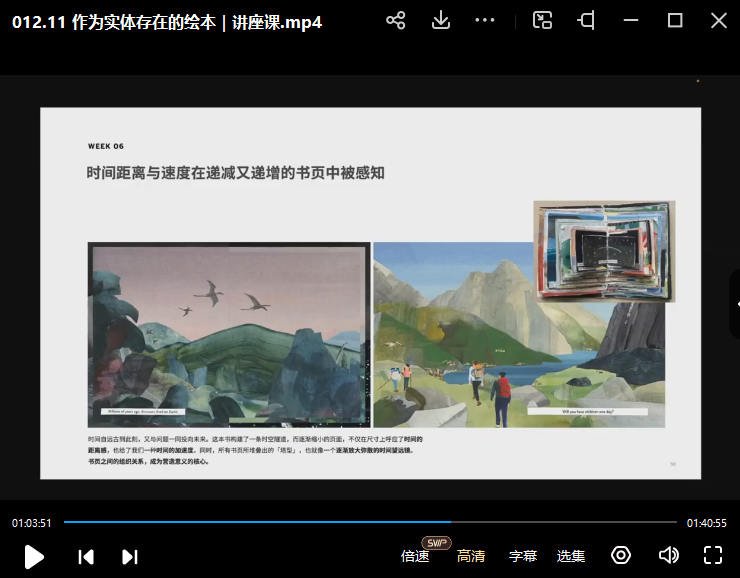Mute the audio with speaker icon

pos(668,555)
